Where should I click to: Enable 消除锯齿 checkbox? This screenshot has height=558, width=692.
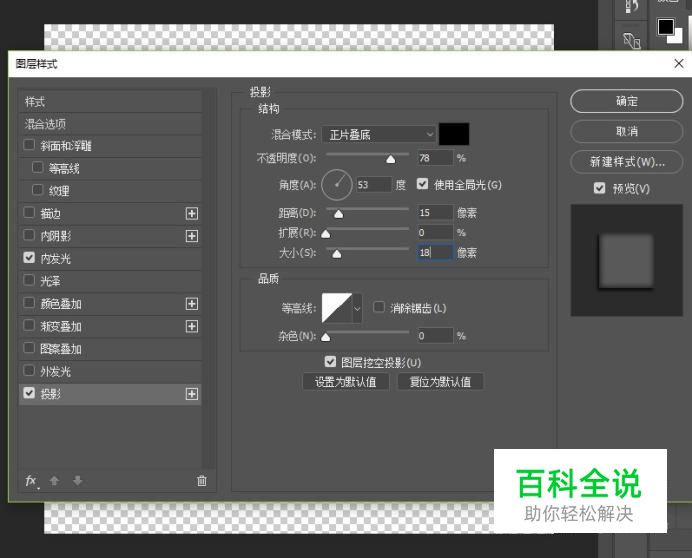click(379, 307)
